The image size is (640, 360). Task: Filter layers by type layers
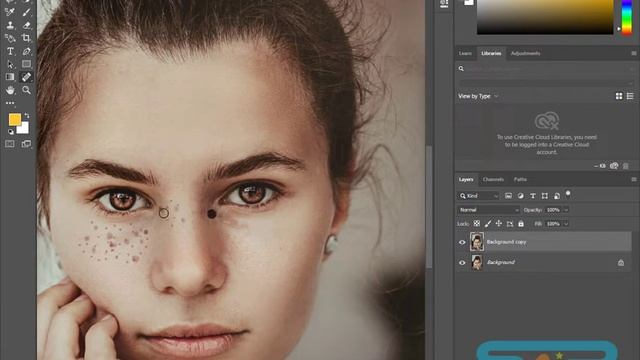533,196
